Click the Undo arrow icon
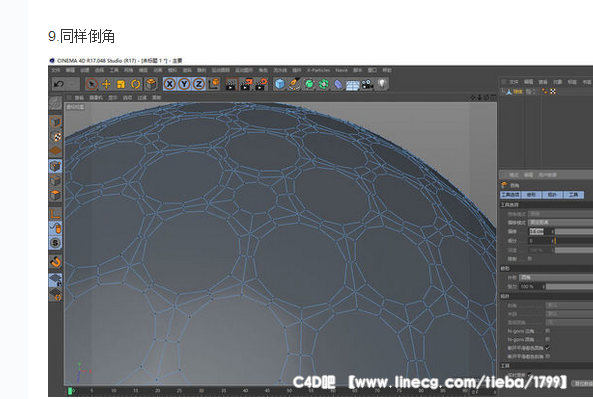Image resolution: width=593 pixels, height=399 pixels. [x=59, y=84]
